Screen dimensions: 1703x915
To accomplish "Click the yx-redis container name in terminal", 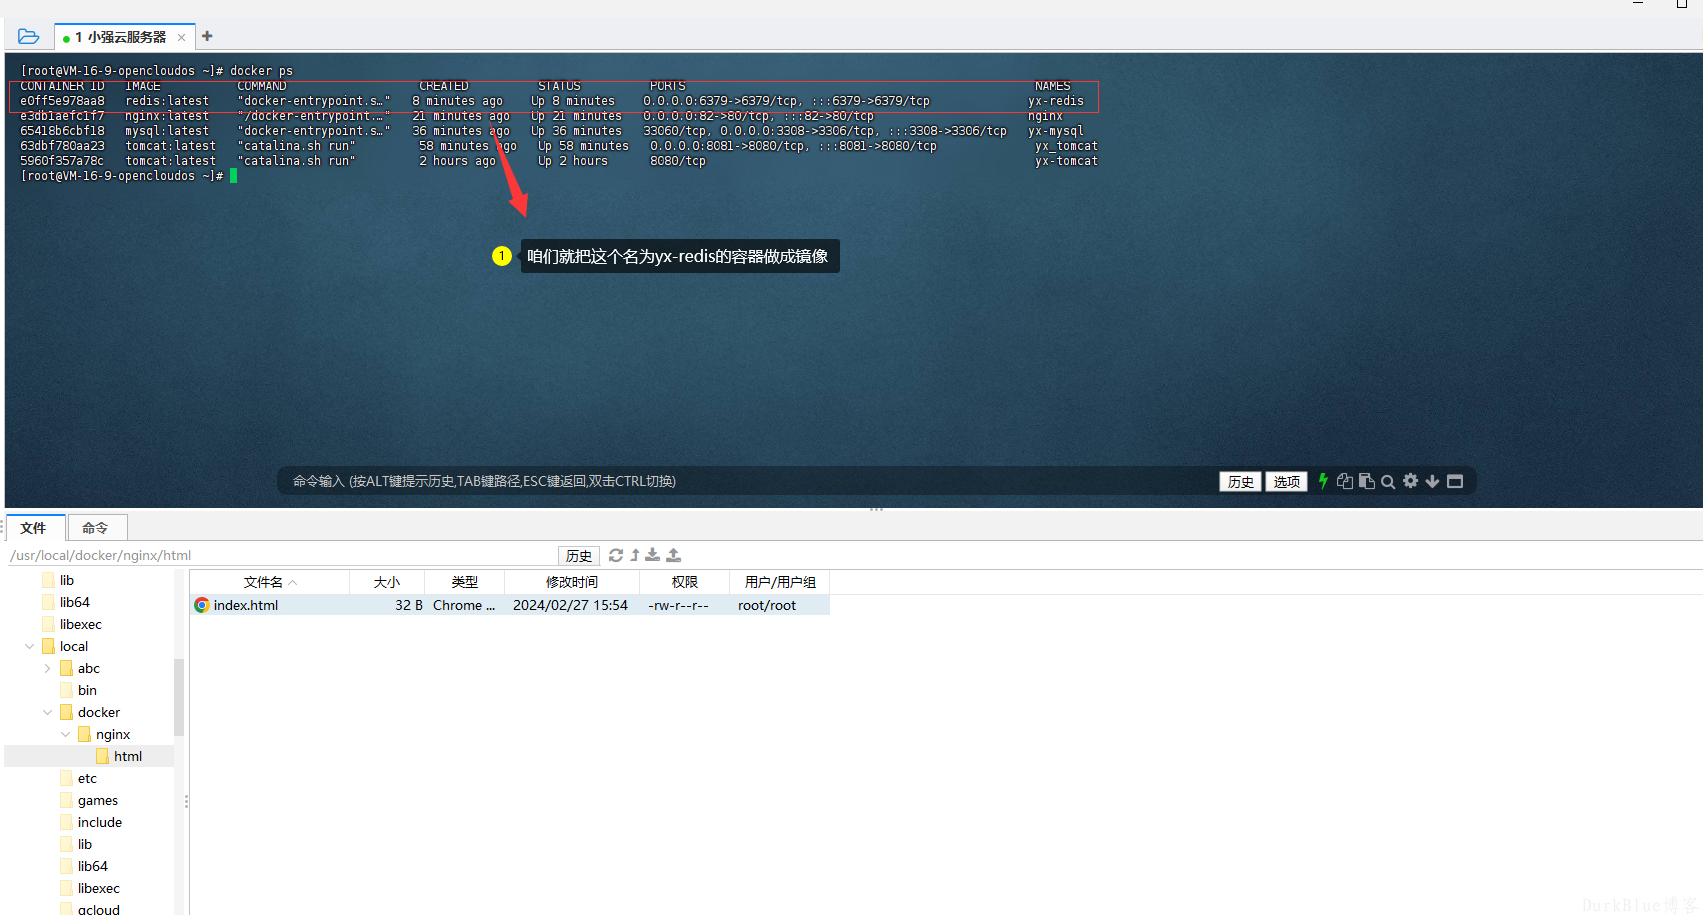I will (x=1055, y=101).
